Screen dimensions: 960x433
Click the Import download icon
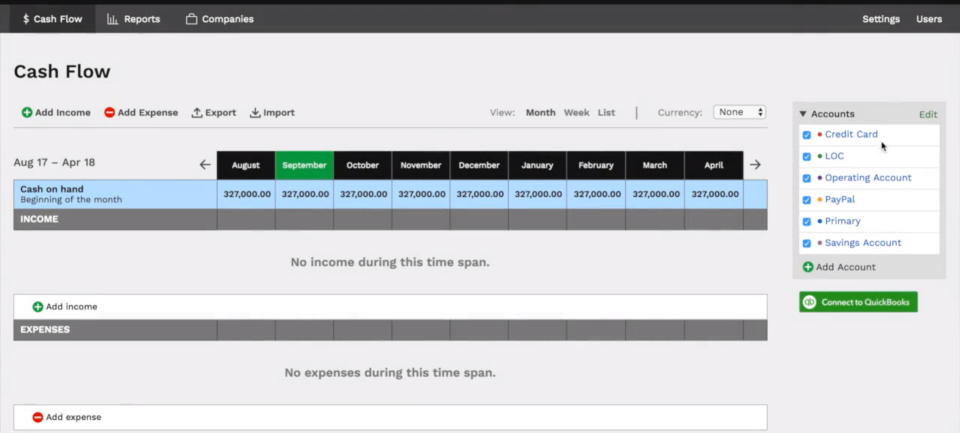255,113
